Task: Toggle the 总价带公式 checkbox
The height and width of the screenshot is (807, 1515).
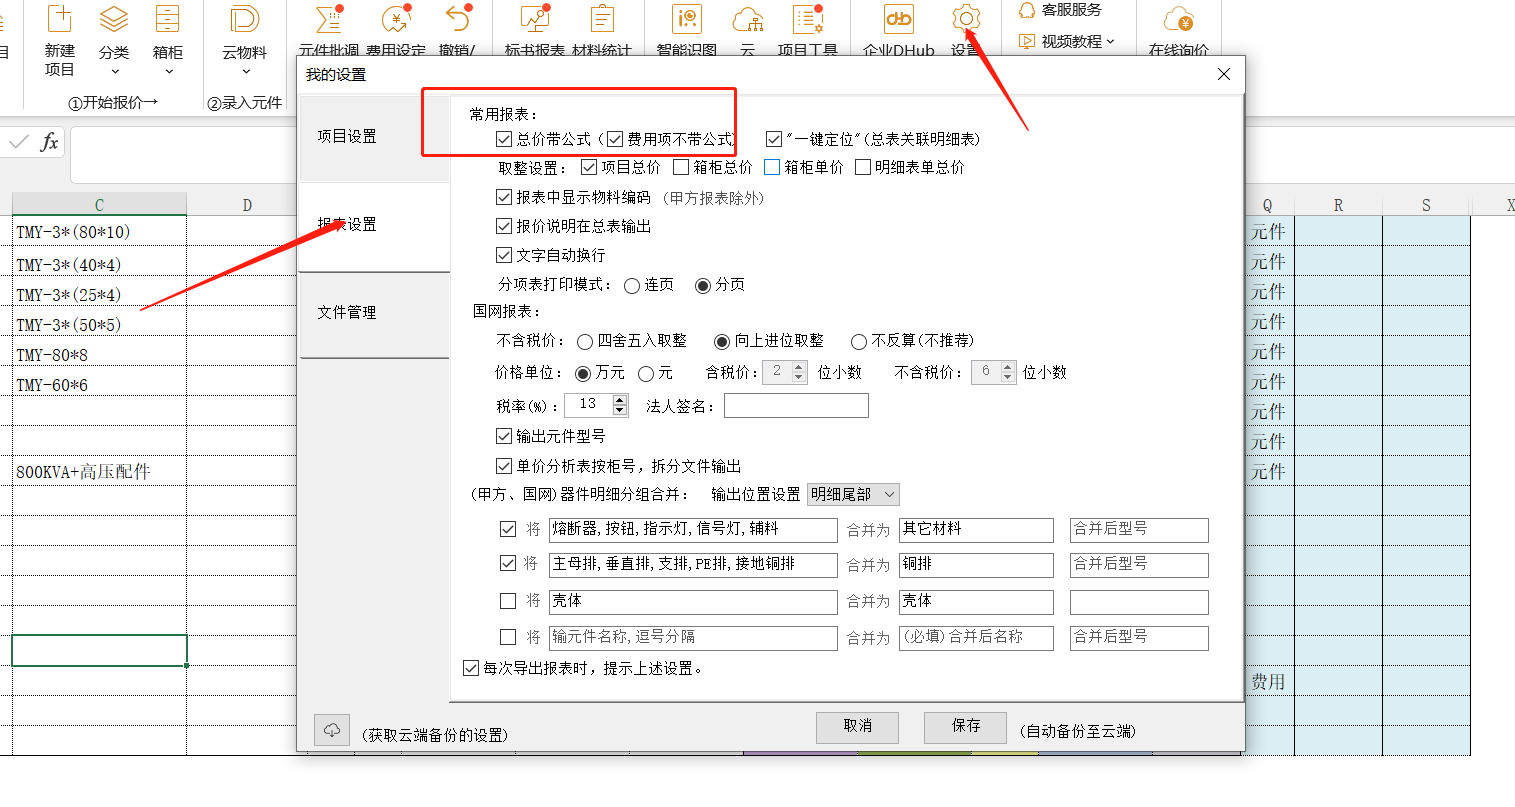Action: pyautogui.click(x=504, y=139)
